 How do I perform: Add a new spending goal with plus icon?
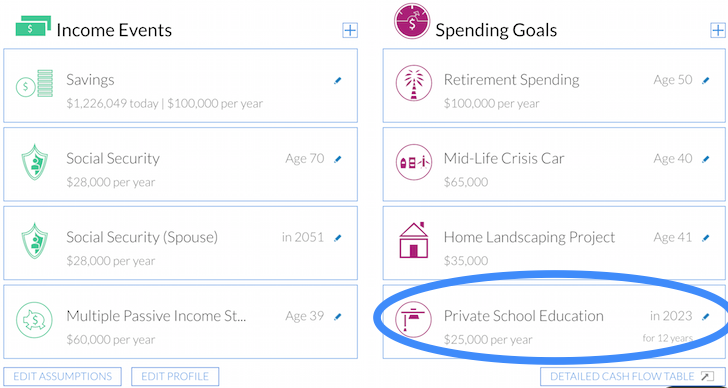click(718, 31)
